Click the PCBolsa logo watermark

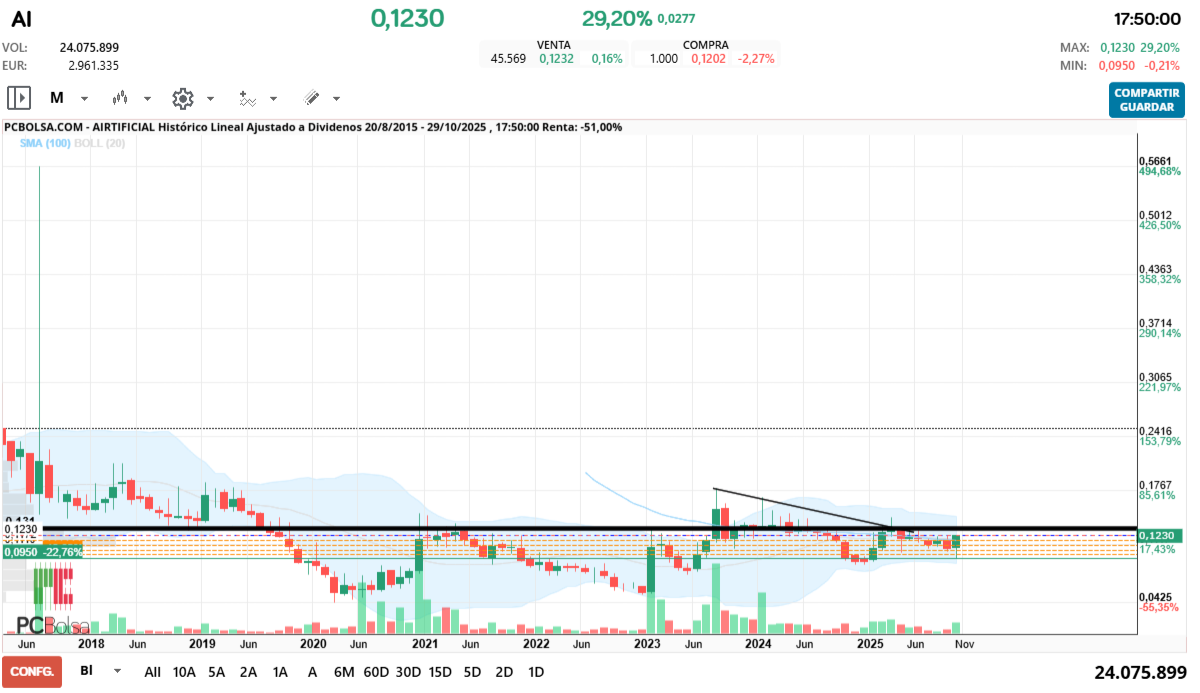point(54,626)
